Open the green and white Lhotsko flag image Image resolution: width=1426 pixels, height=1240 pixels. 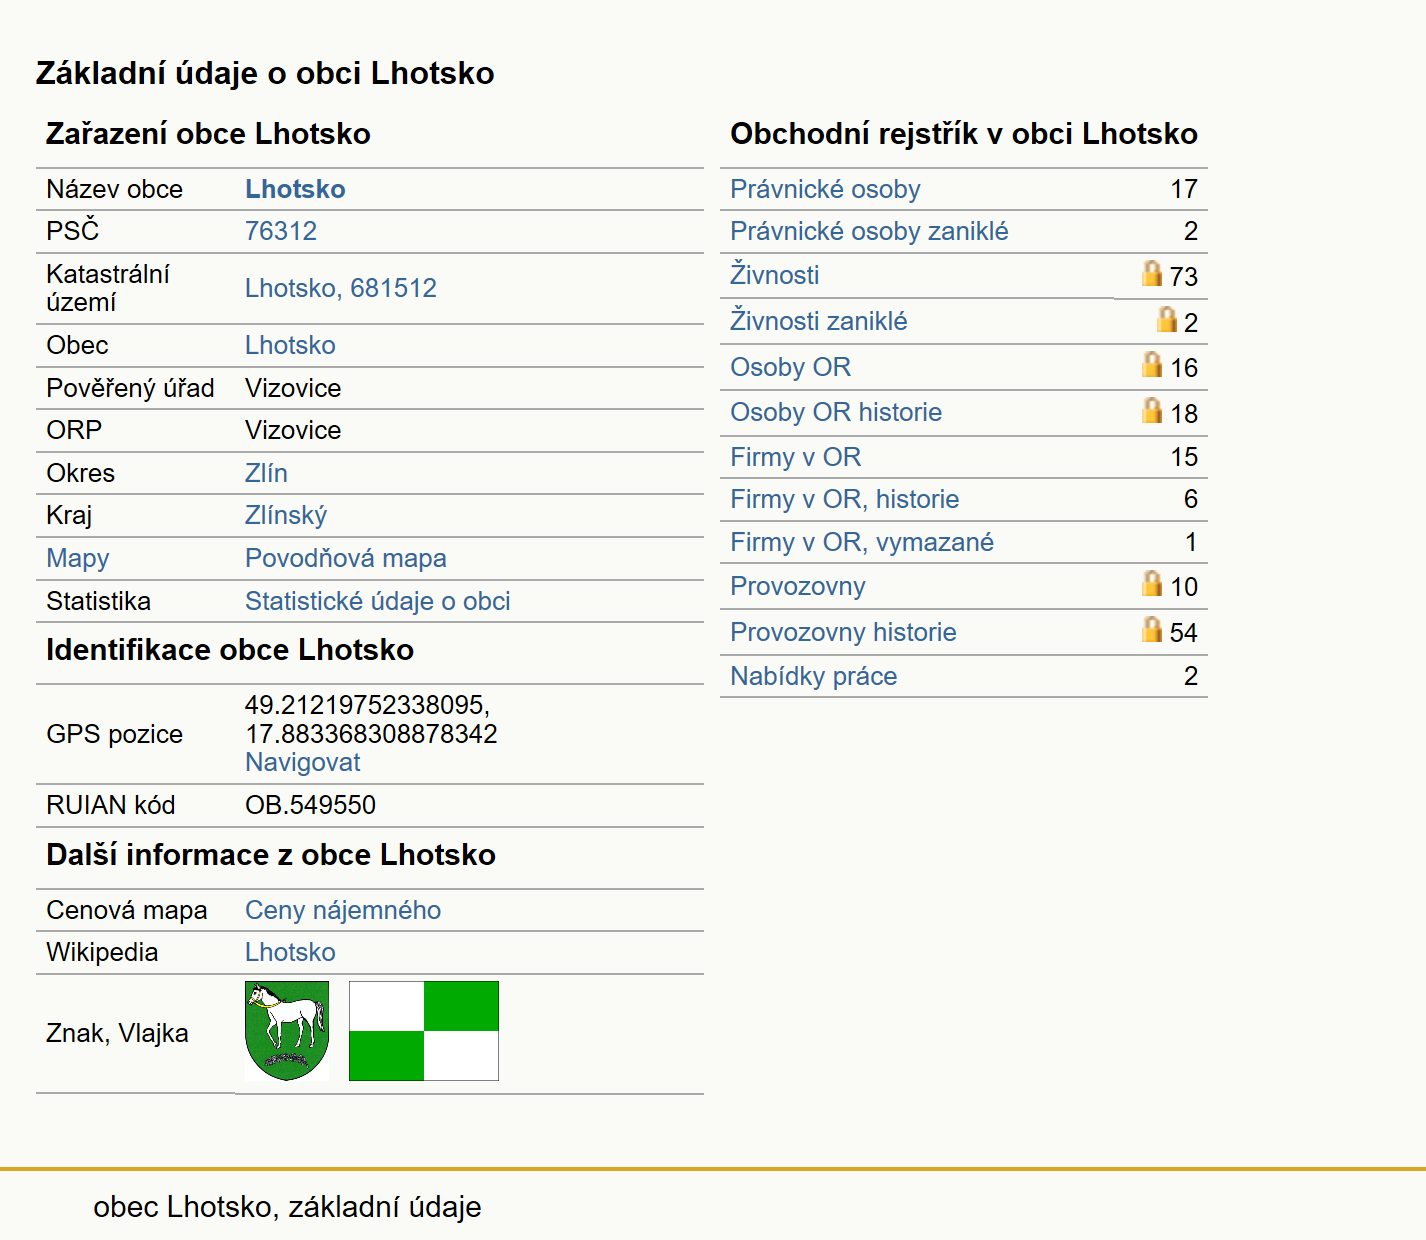(424, 1031)
